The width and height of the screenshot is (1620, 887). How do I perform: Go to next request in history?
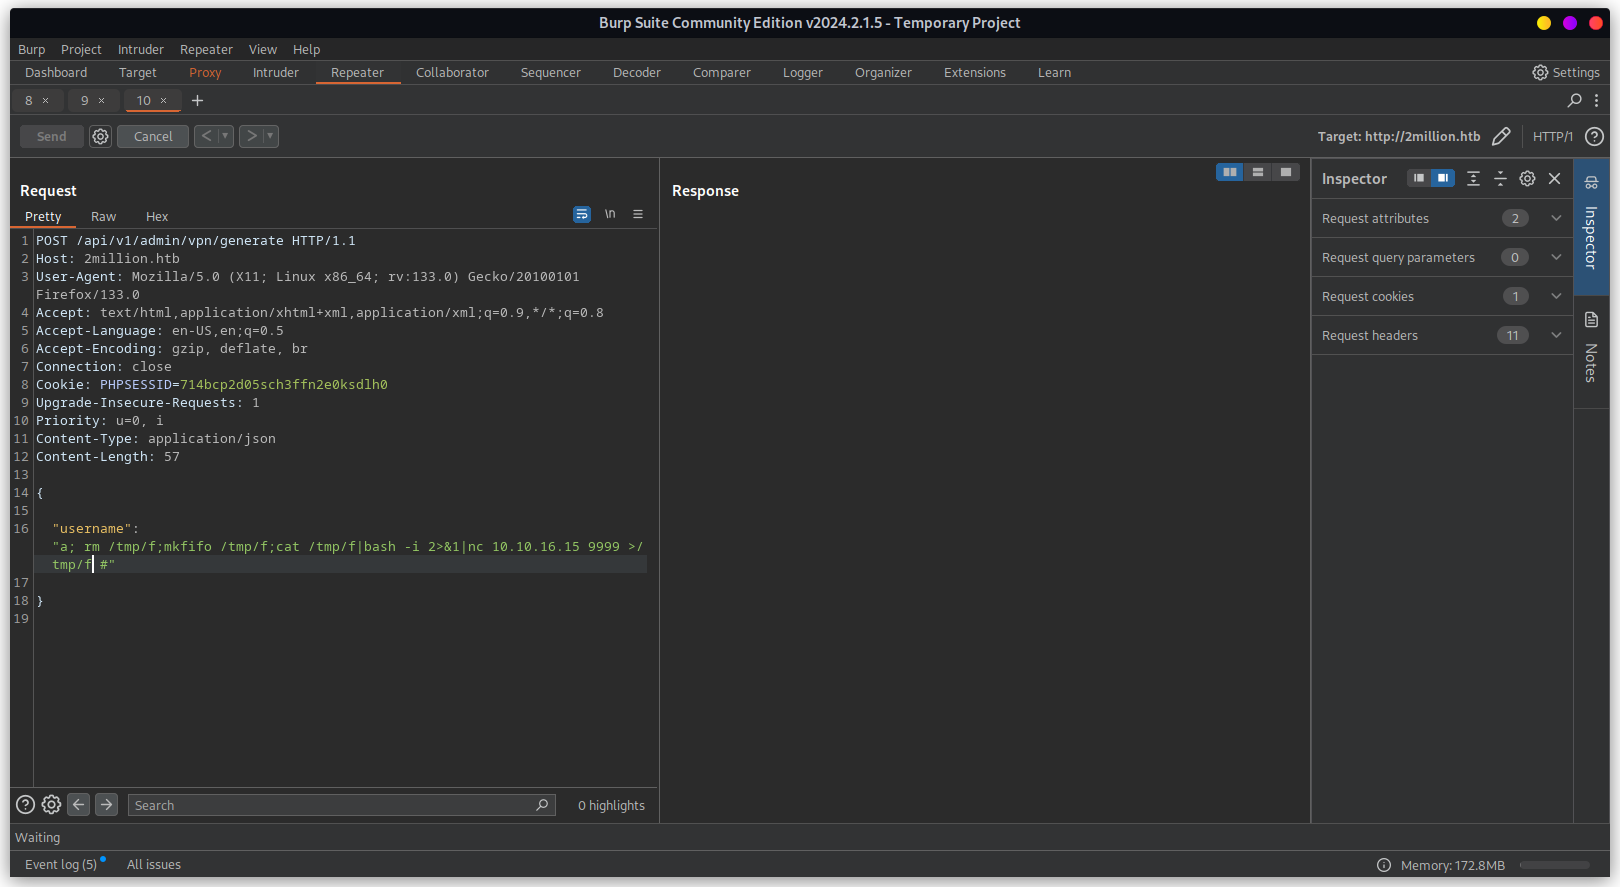(252, 136)
